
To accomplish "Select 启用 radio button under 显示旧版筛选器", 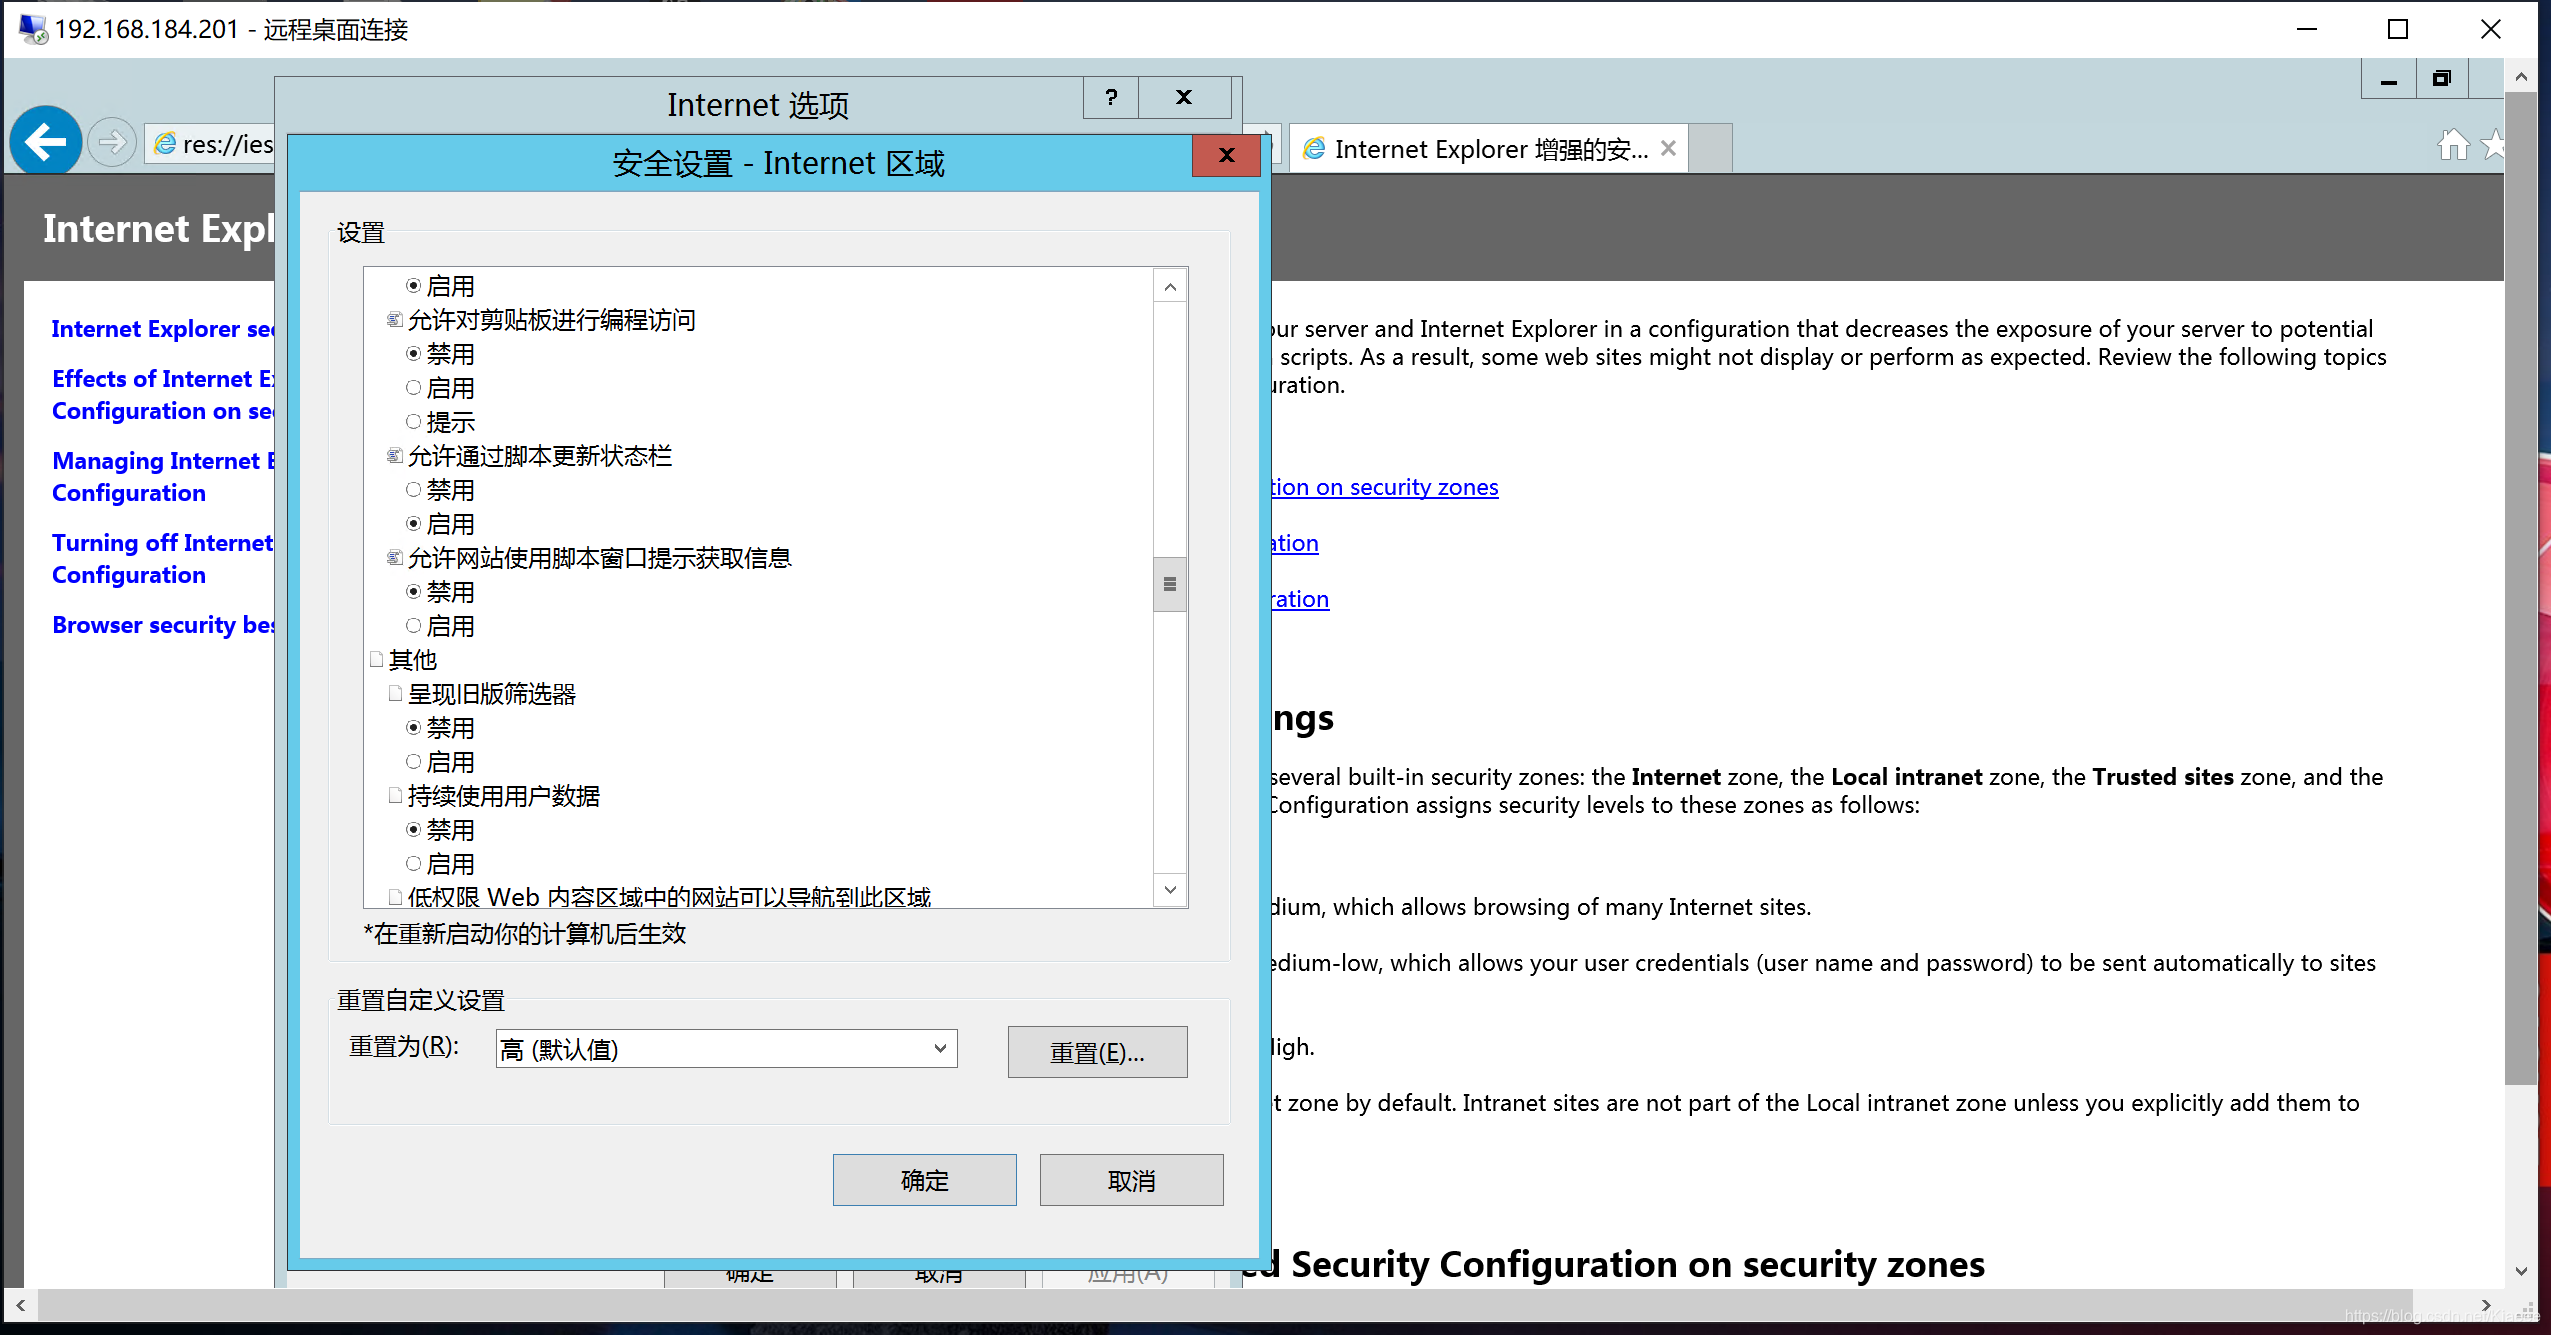I will click(415, 761).
